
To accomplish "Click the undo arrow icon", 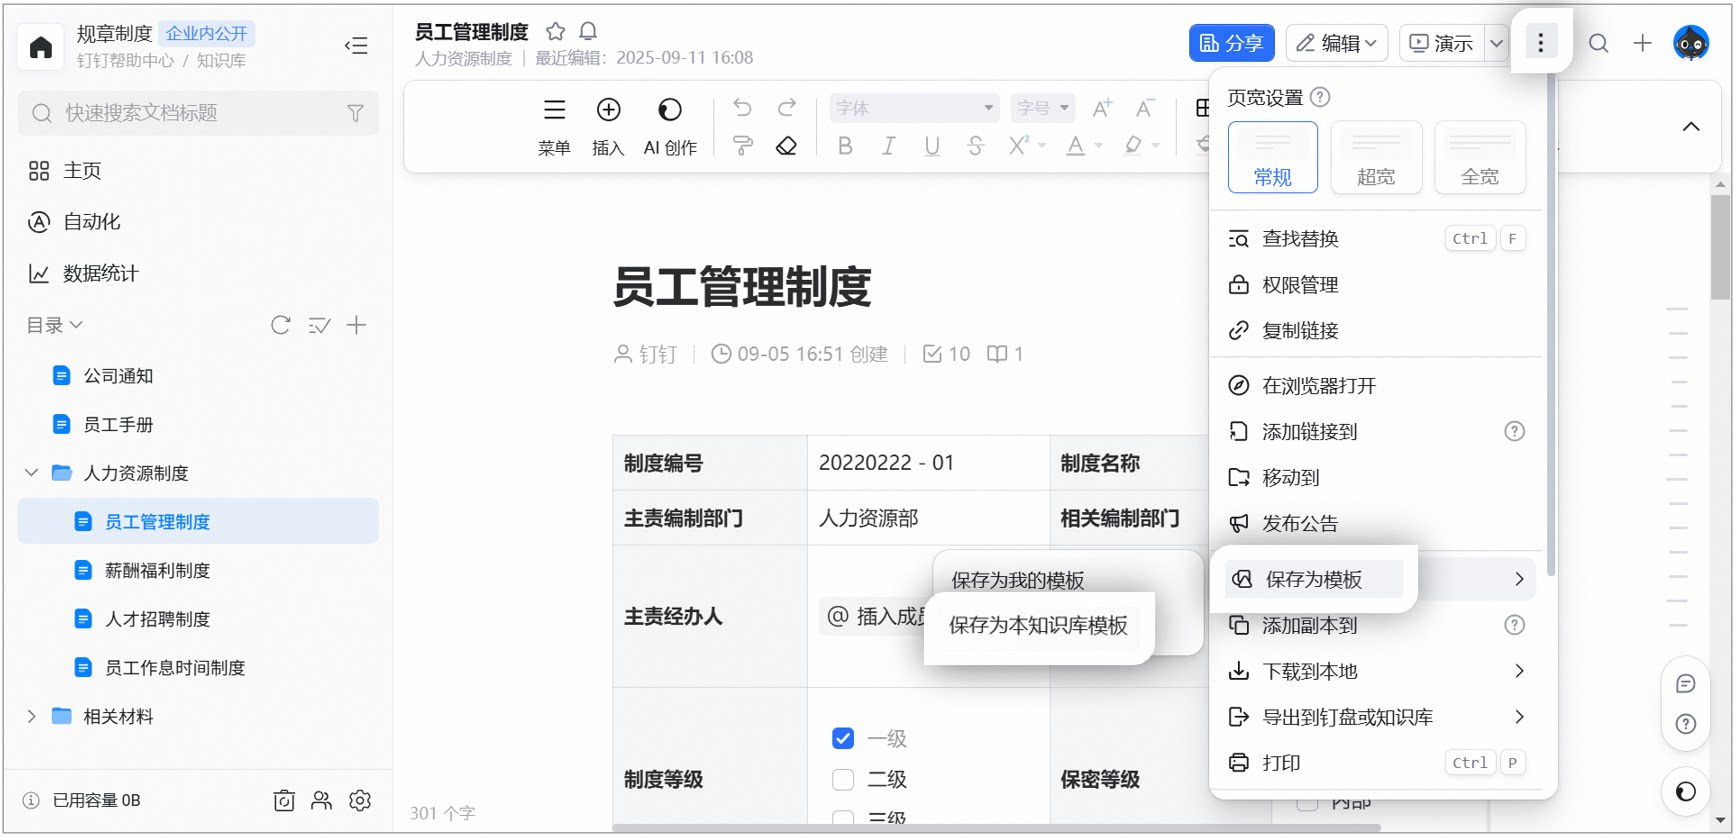I will [742, 108].
